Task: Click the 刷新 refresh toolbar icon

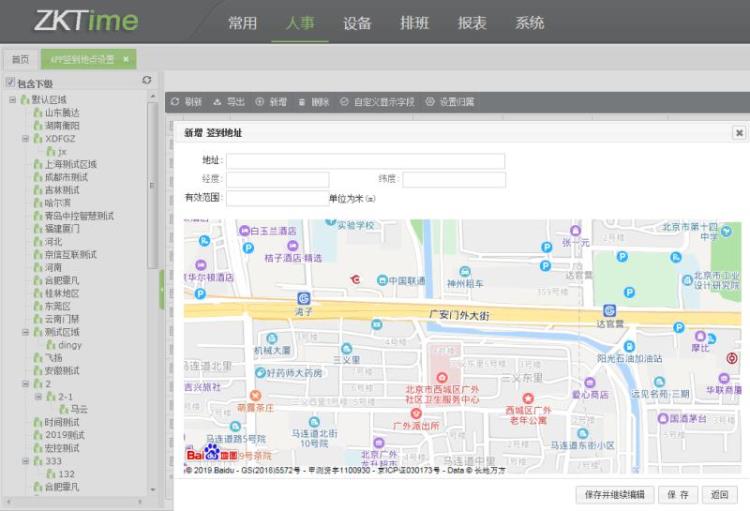Action: (175, 102)
